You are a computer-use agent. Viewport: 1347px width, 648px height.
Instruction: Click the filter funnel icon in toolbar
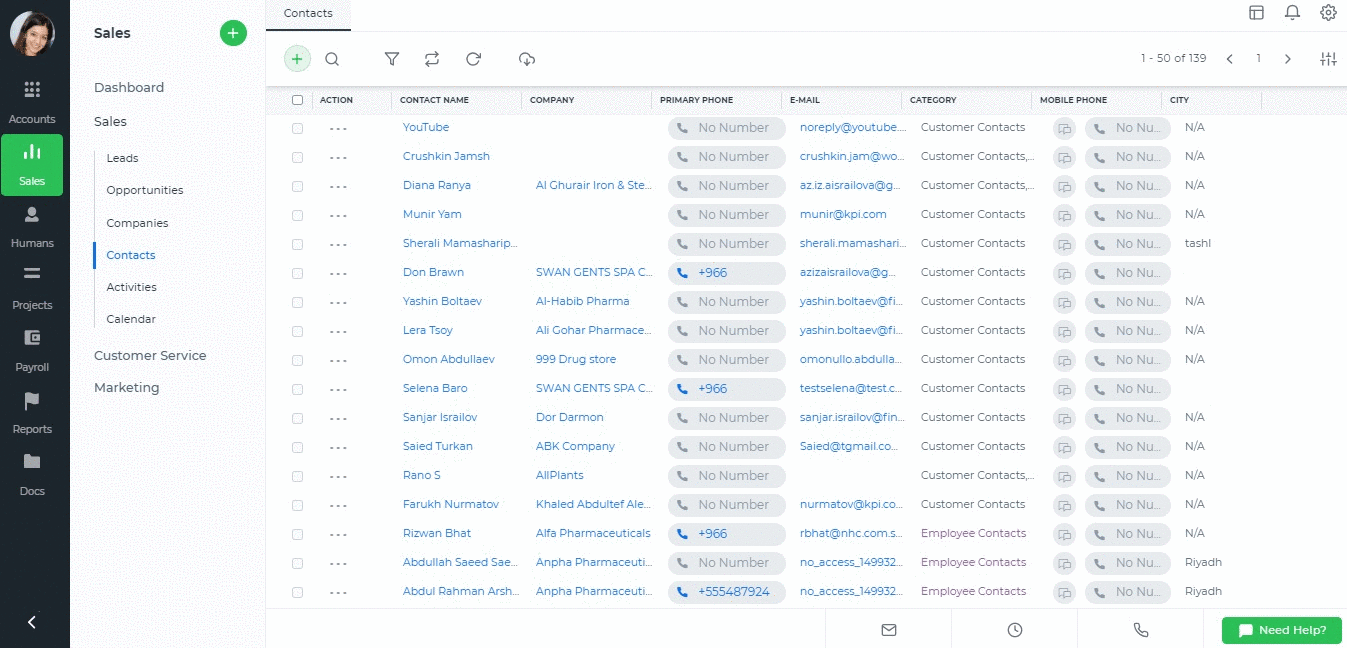tap(392, 59)
